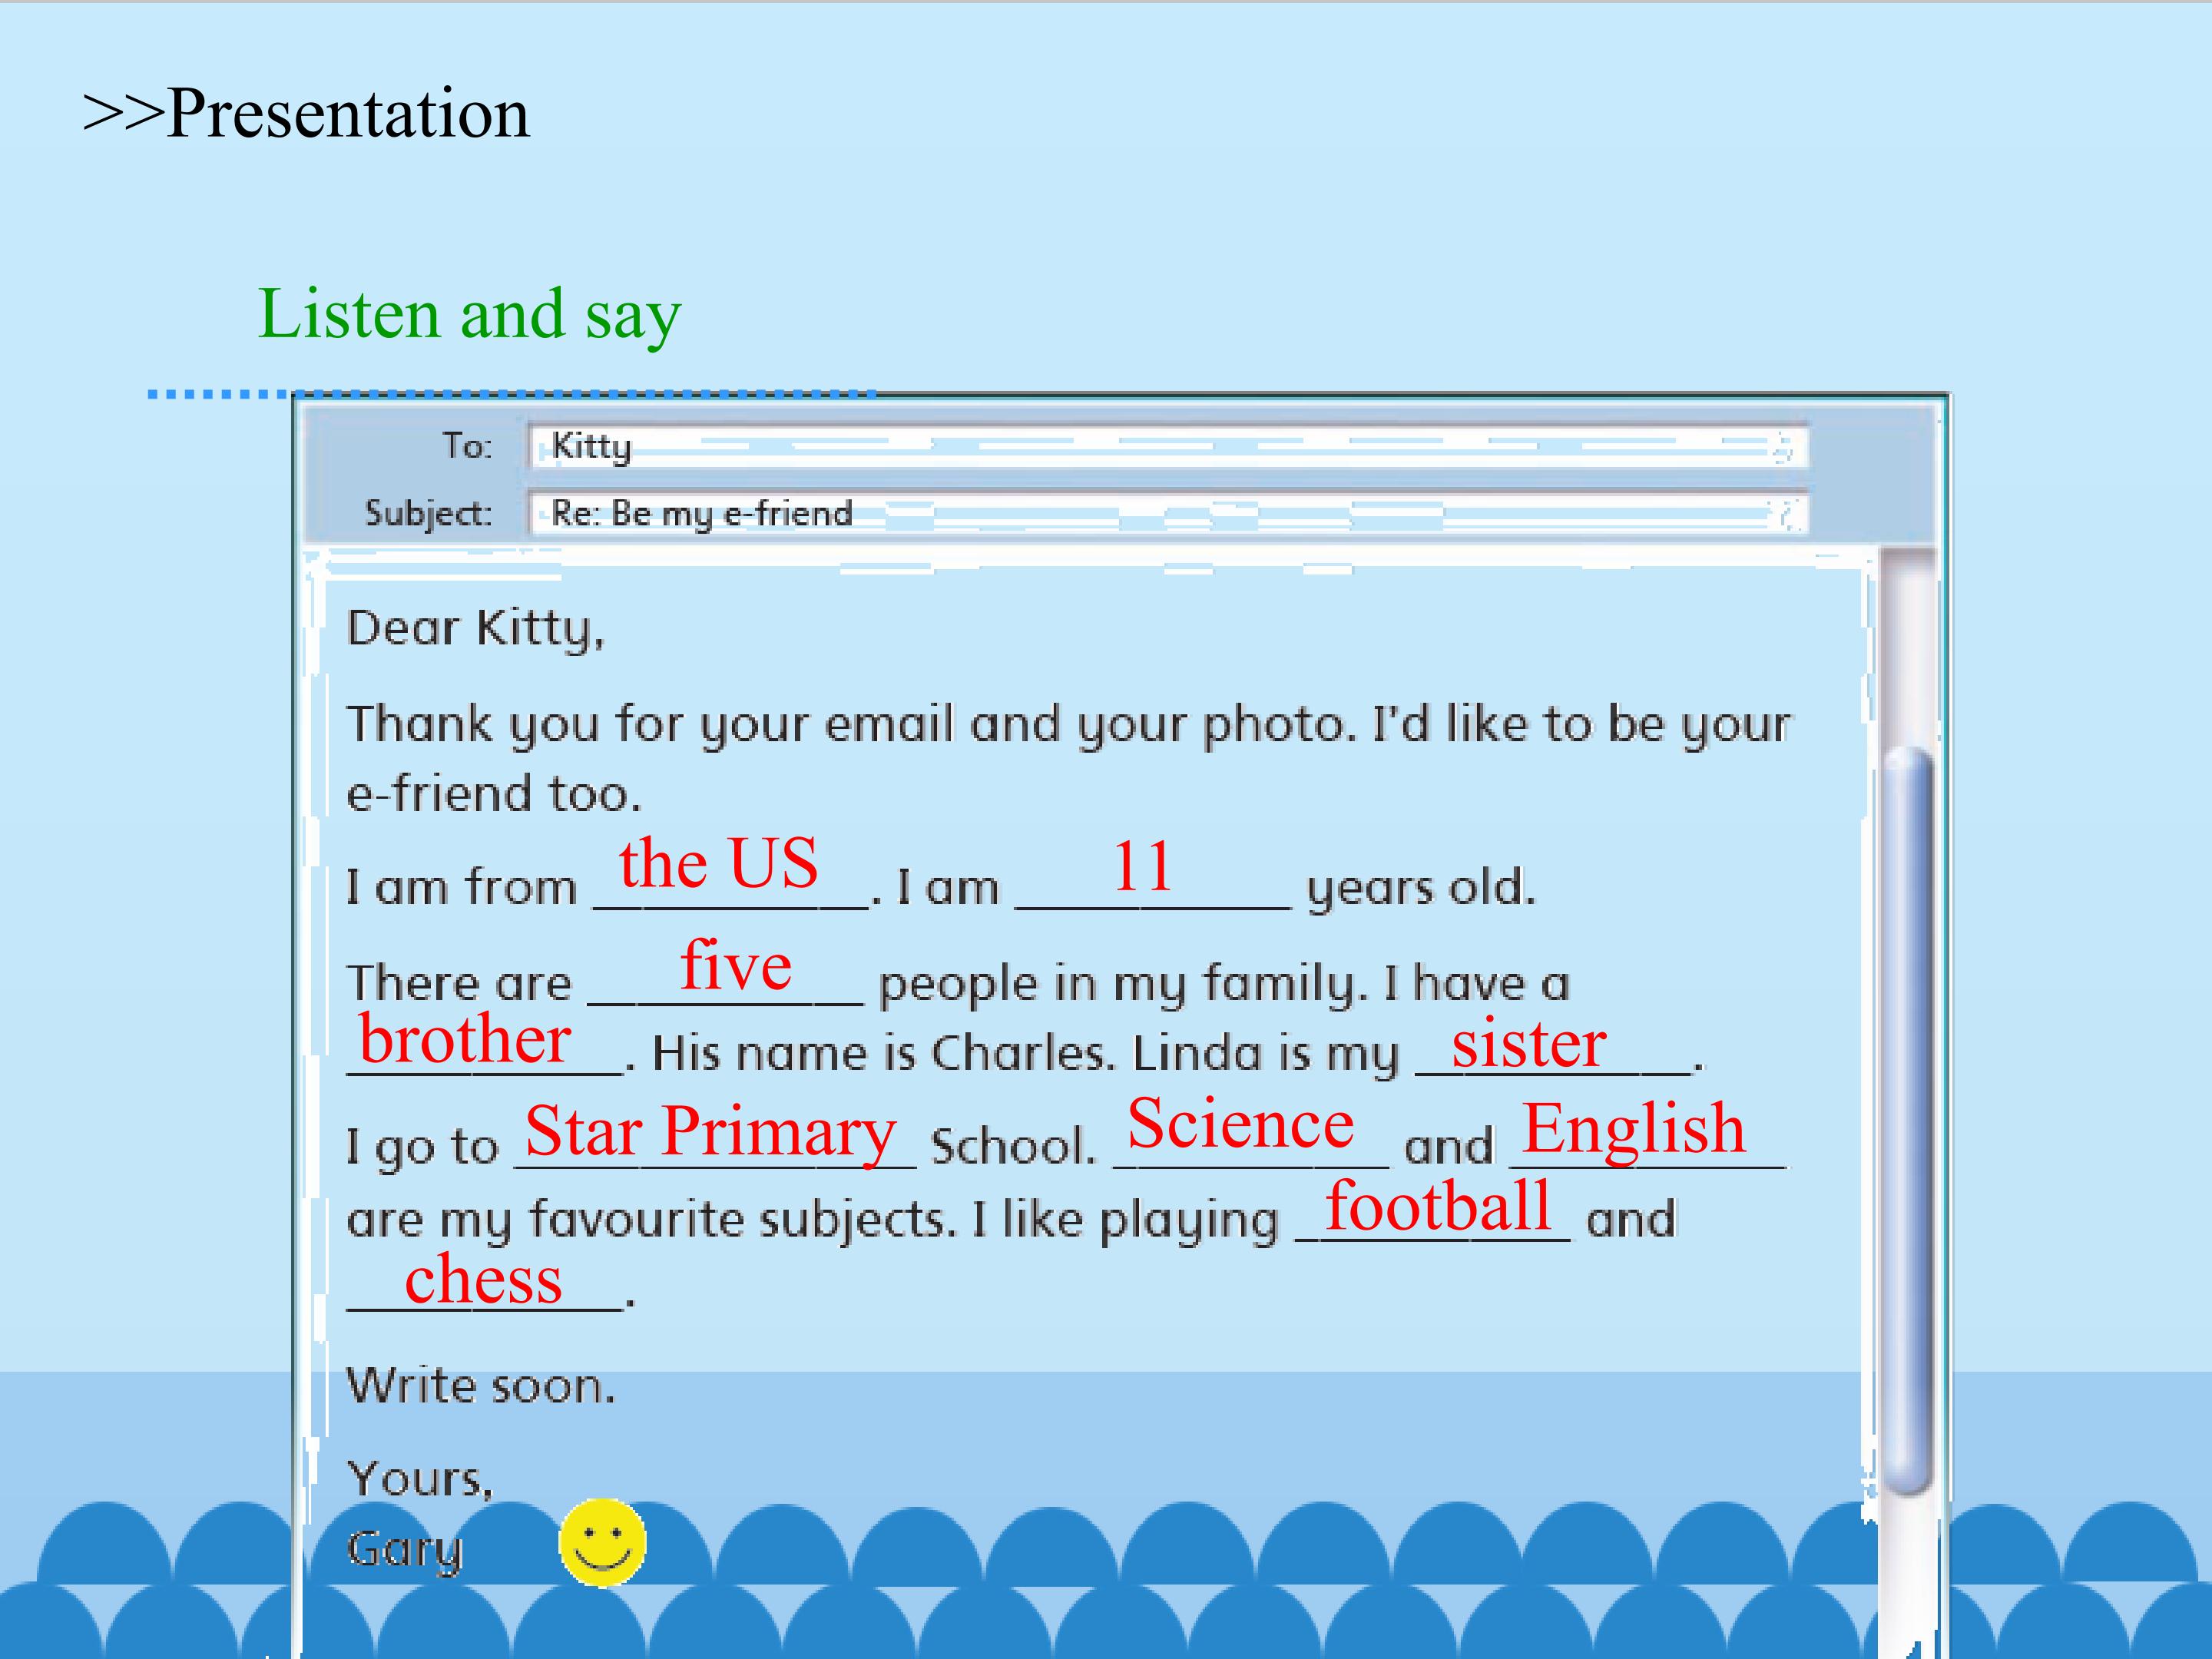Click the "To:" label

tap(468, 446)
